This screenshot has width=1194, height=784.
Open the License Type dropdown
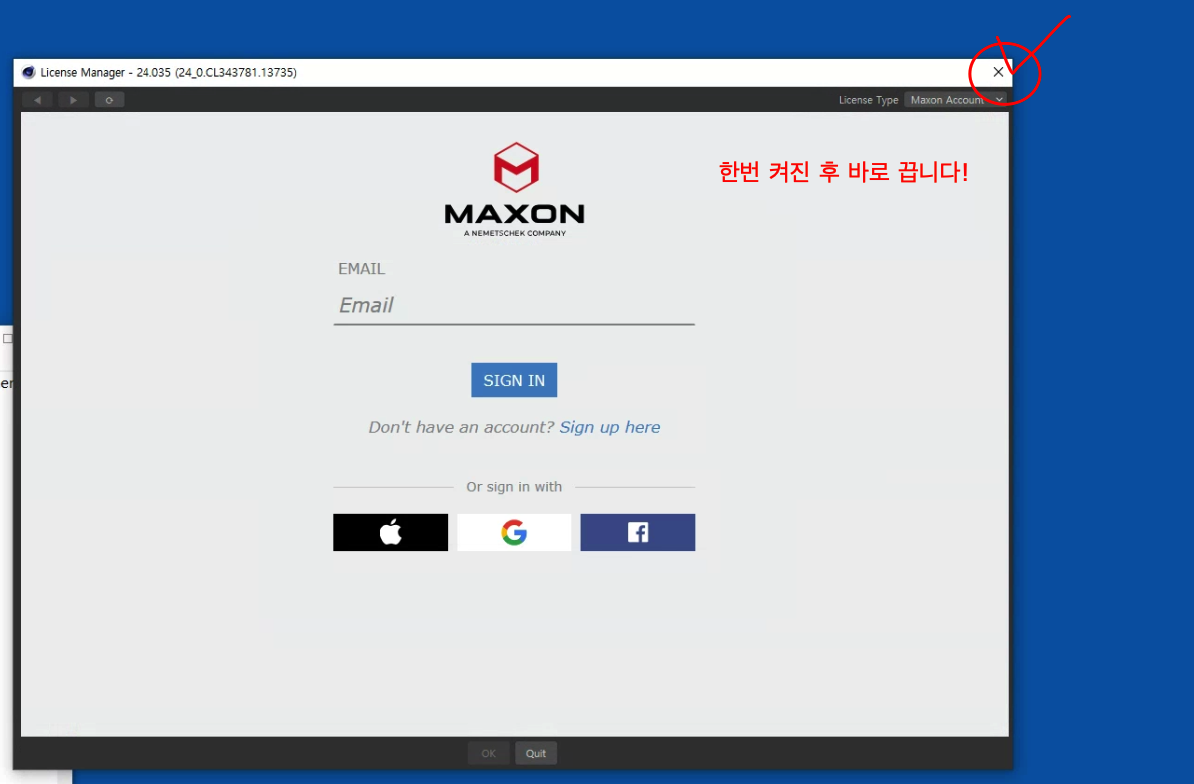click(956, 100)
